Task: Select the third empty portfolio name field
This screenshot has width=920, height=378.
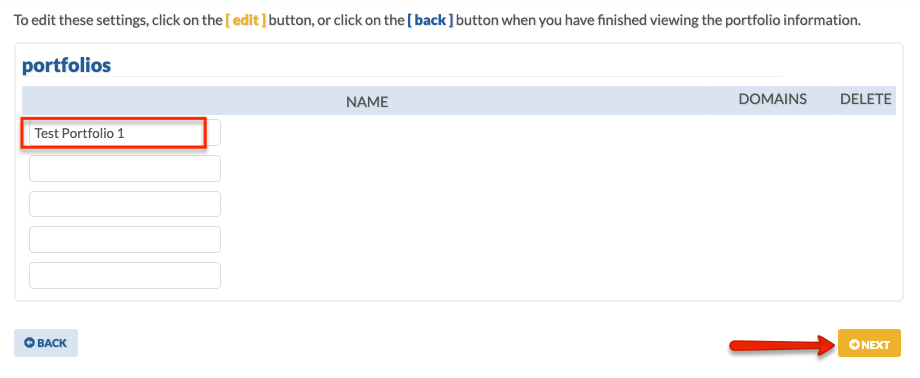Action: tap(125, 204)
